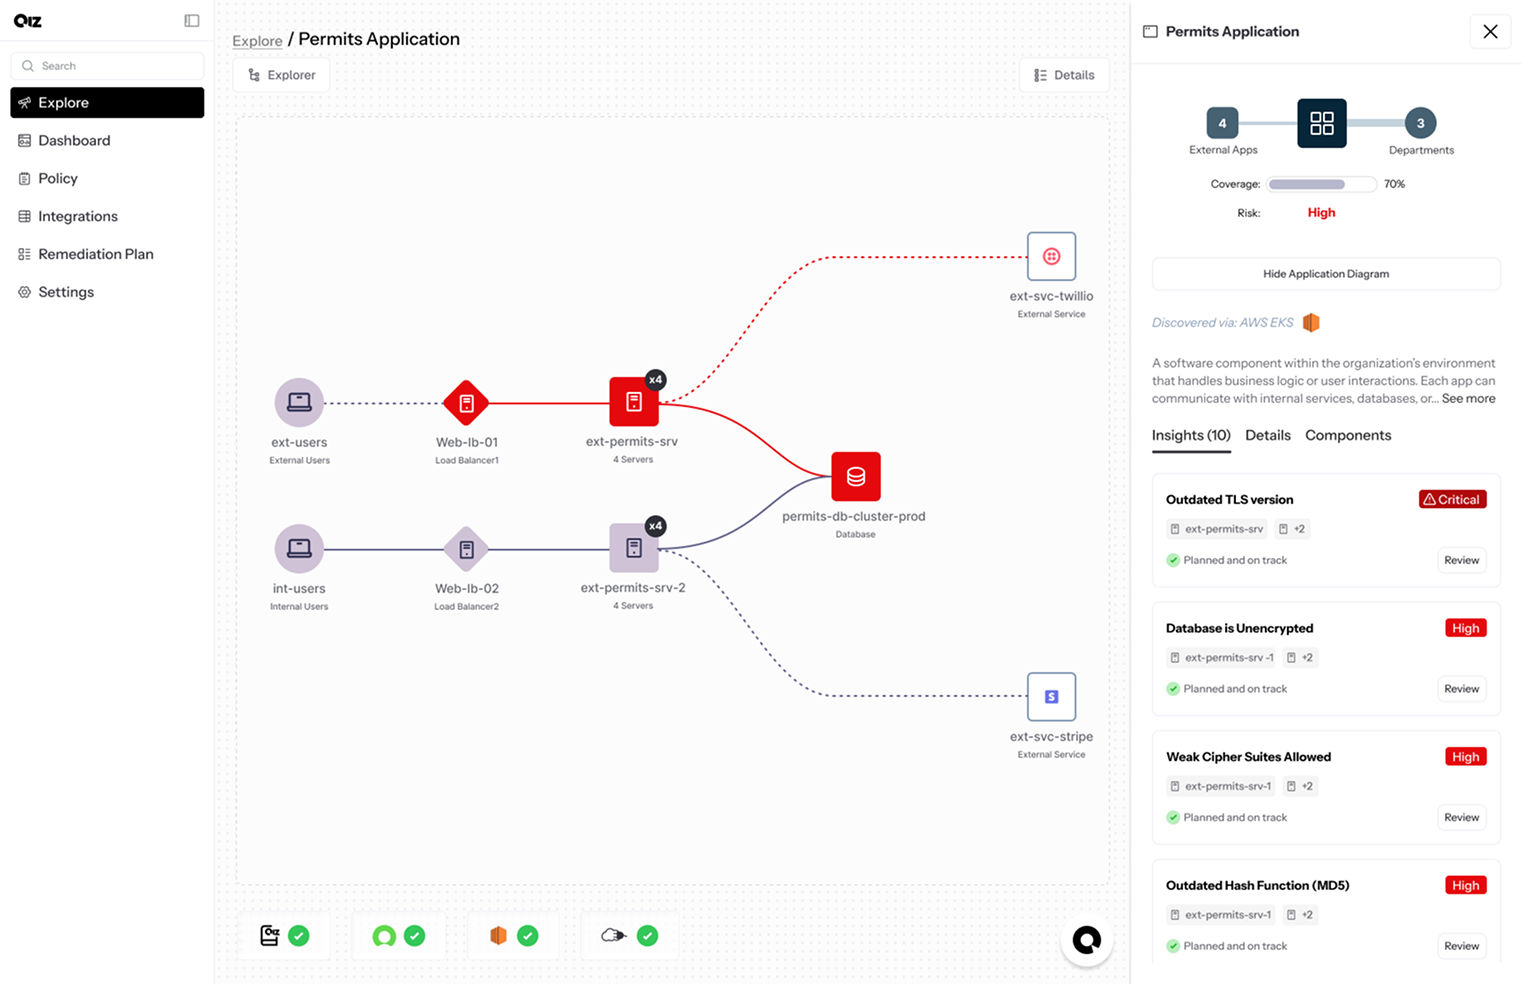The width and height of the screenshot is (1522, 984).
Task: Click the cloud plug integration status icon
Action: point(613,936)
